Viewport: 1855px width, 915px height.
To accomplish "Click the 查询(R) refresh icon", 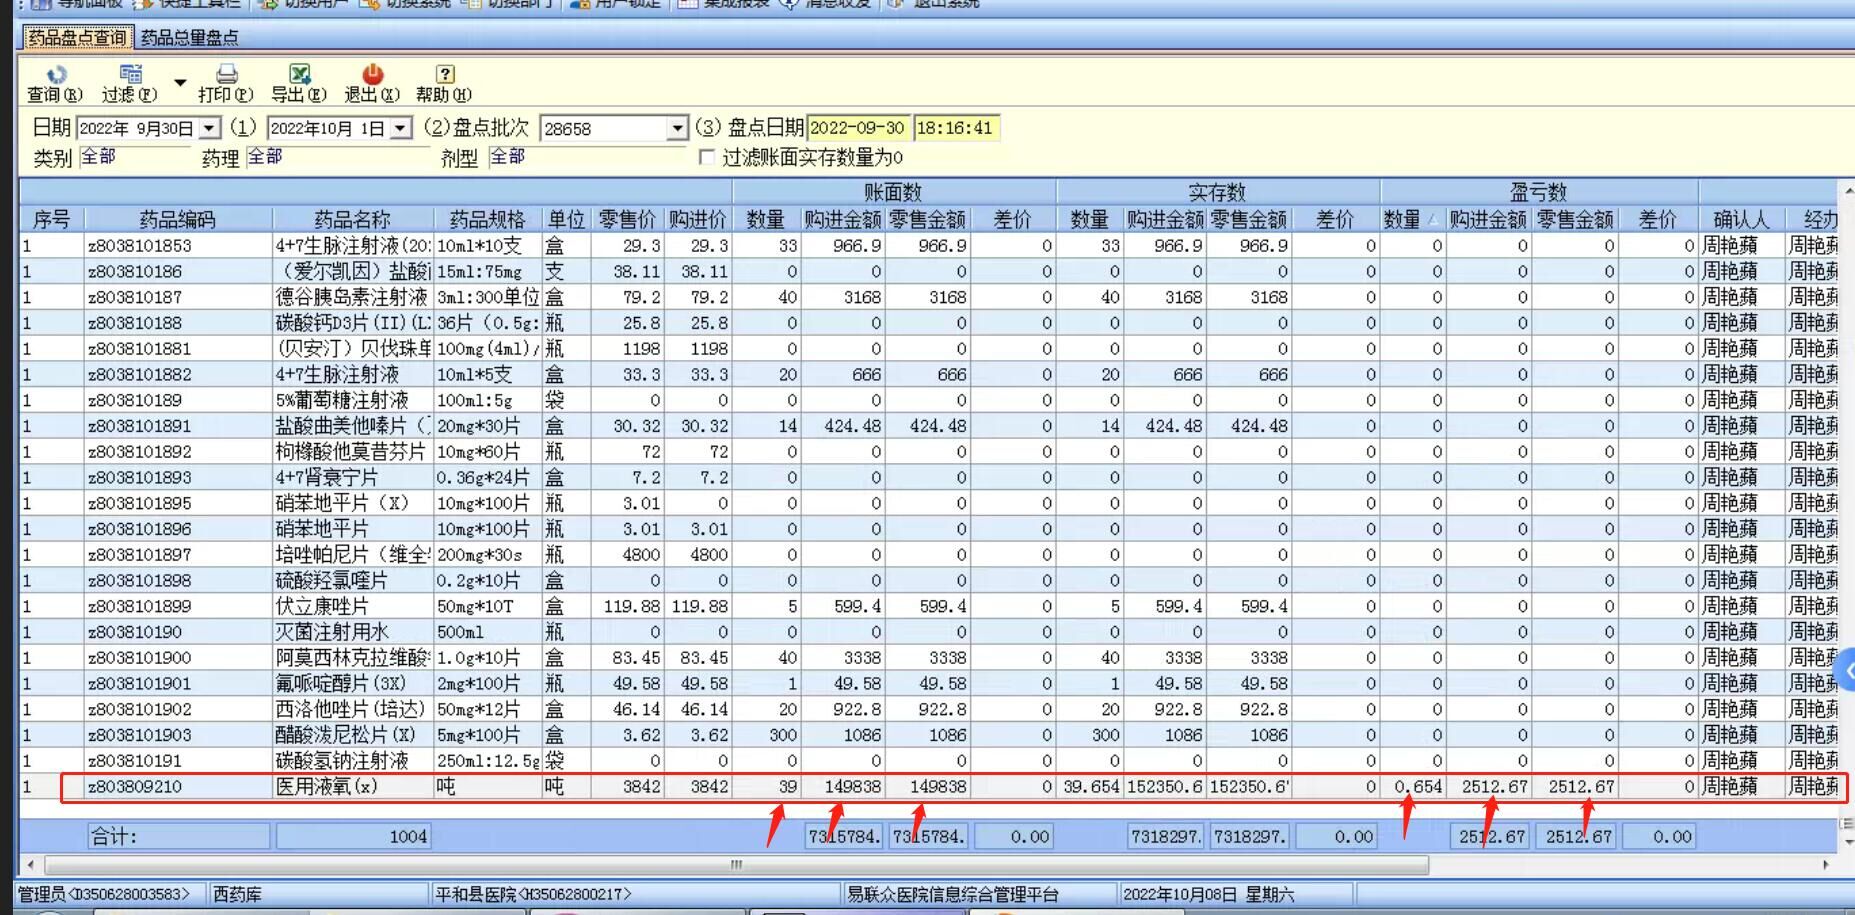I will point(56,75).
